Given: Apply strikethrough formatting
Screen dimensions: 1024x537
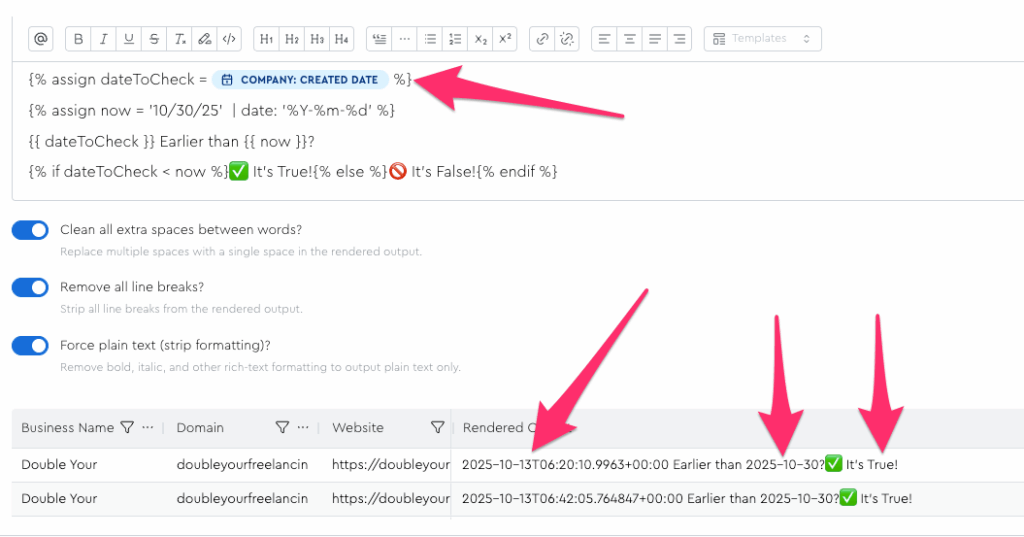Looking at the screenshot, I should pos(154,39).
